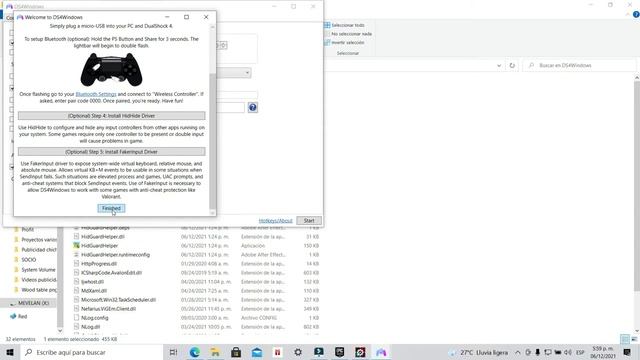
Task: Open red archive app icon in taskbar
Action: 278,352
